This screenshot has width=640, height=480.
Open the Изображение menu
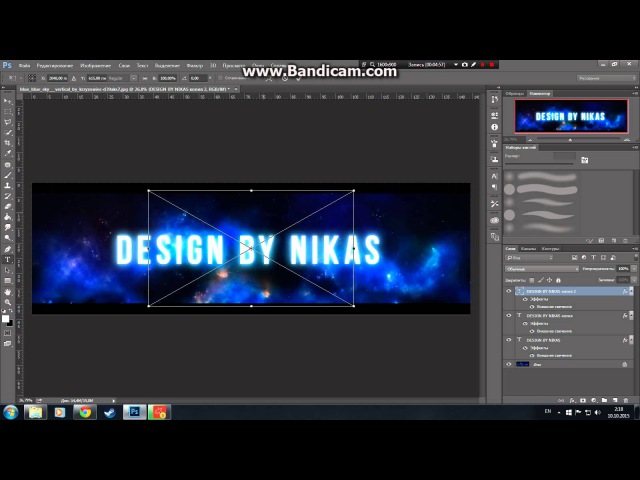pos(96,65)
